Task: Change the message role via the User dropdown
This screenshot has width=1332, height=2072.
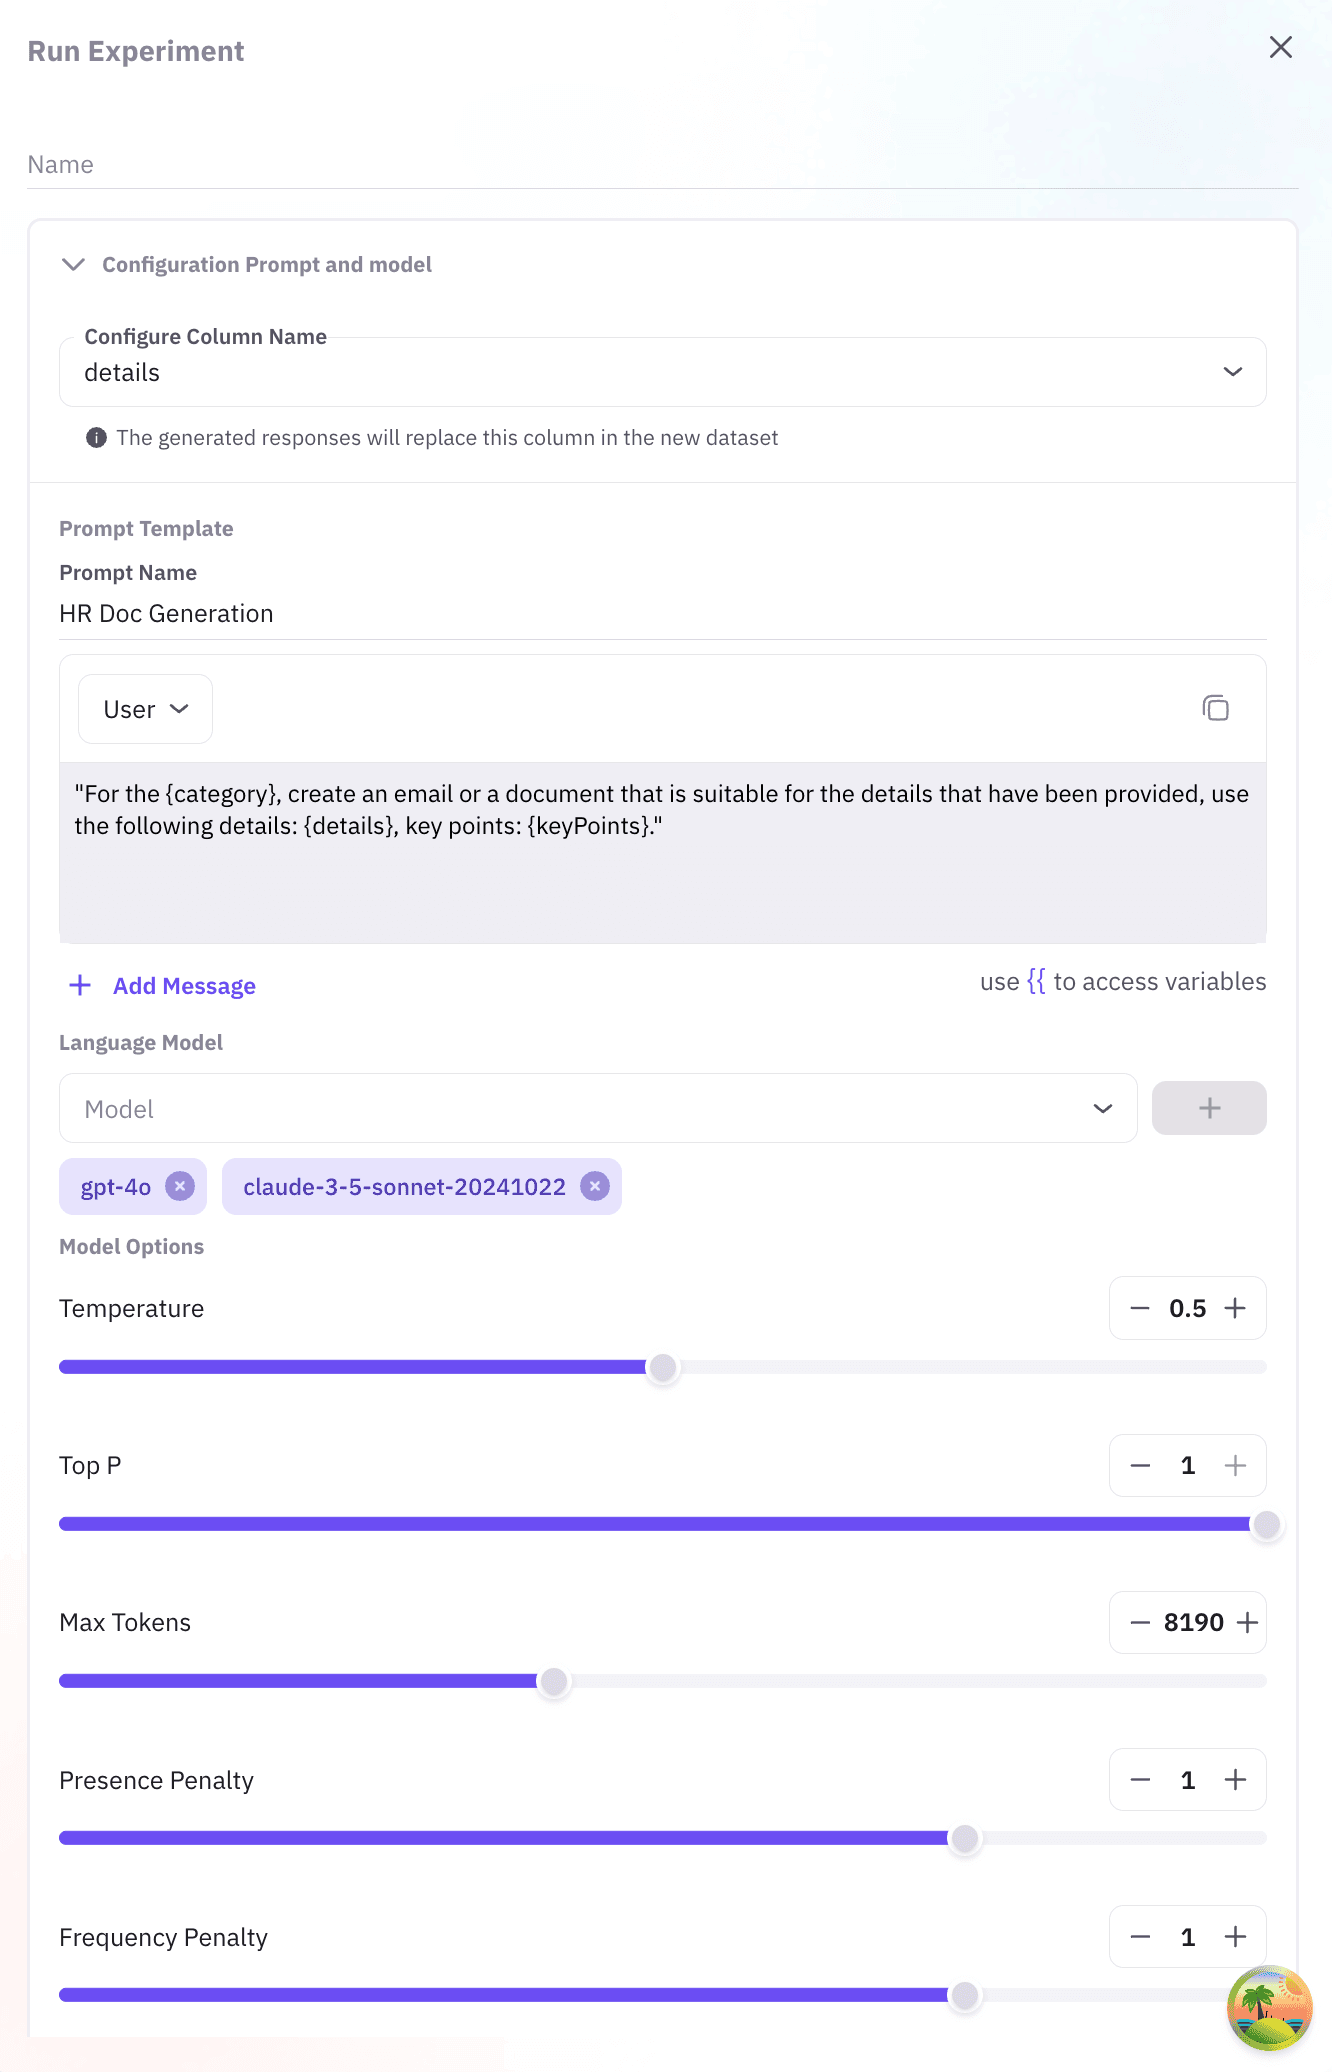Action: pos(144,708)
